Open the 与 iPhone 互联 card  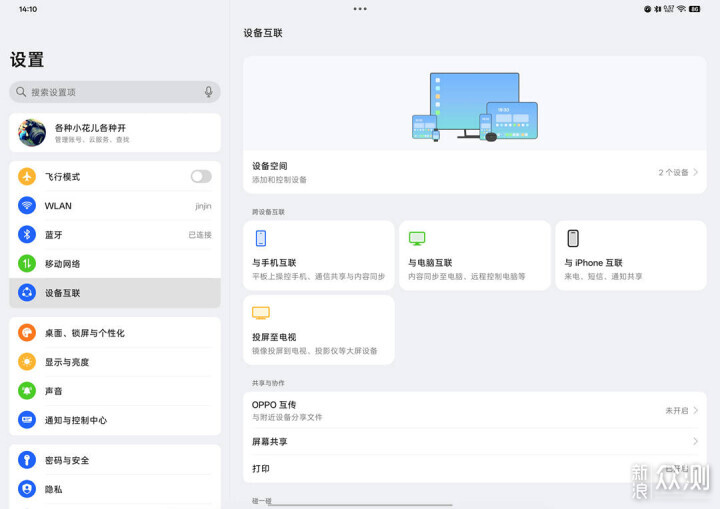point(631,255)
